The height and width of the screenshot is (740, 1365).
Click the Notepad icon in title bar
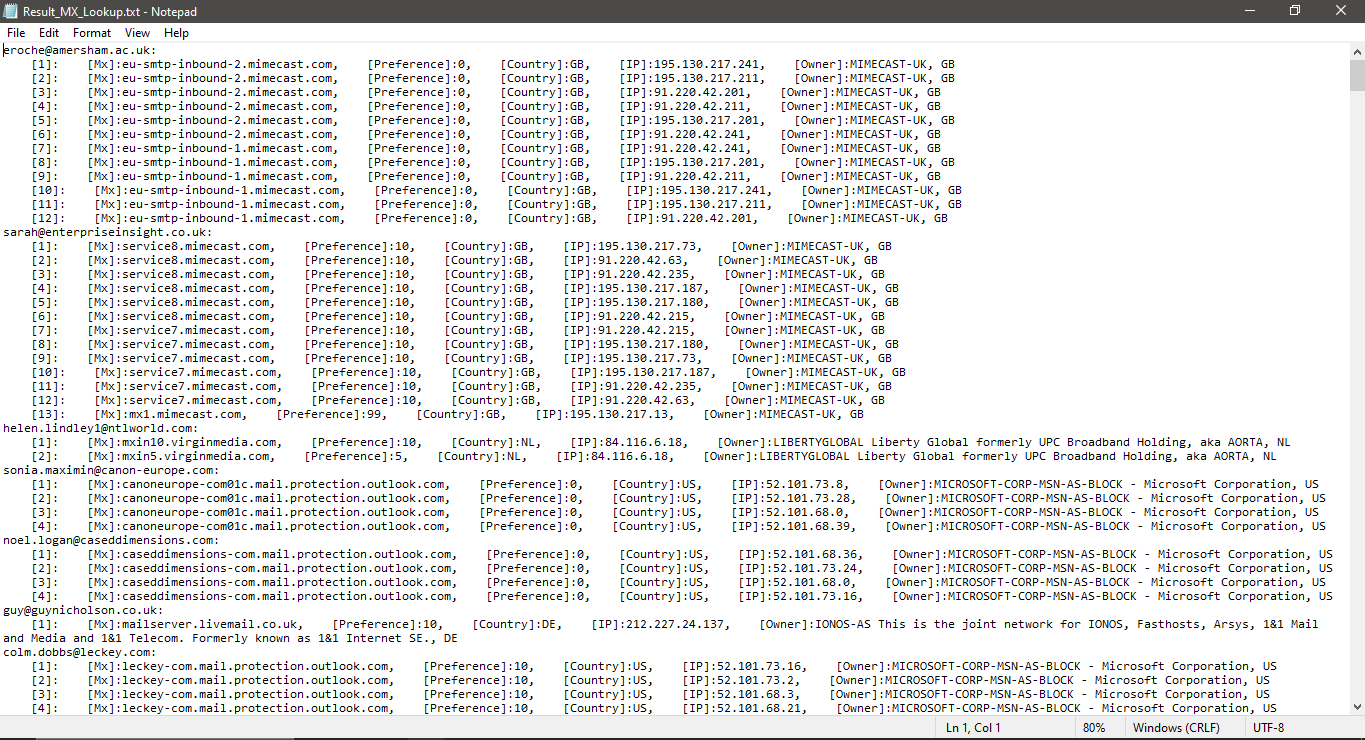pos(11,11)
